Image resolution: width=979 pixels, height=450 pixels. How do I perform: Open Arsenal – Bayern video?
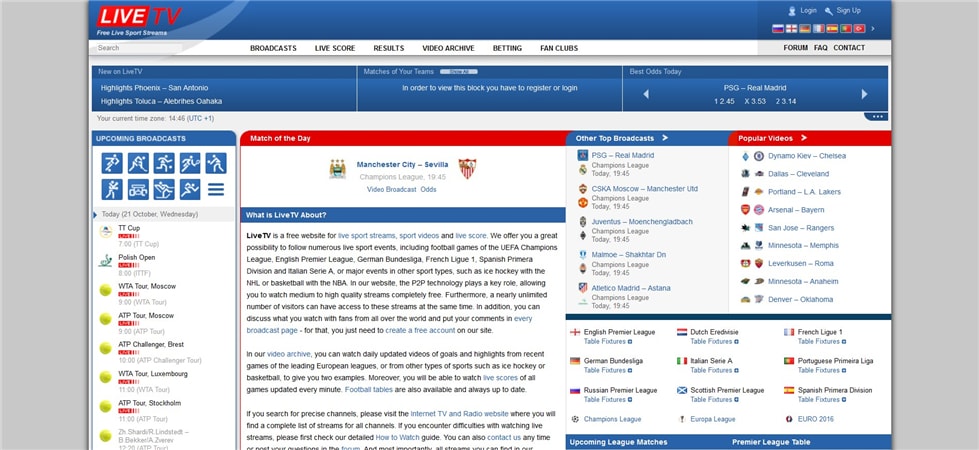[796, 210]
